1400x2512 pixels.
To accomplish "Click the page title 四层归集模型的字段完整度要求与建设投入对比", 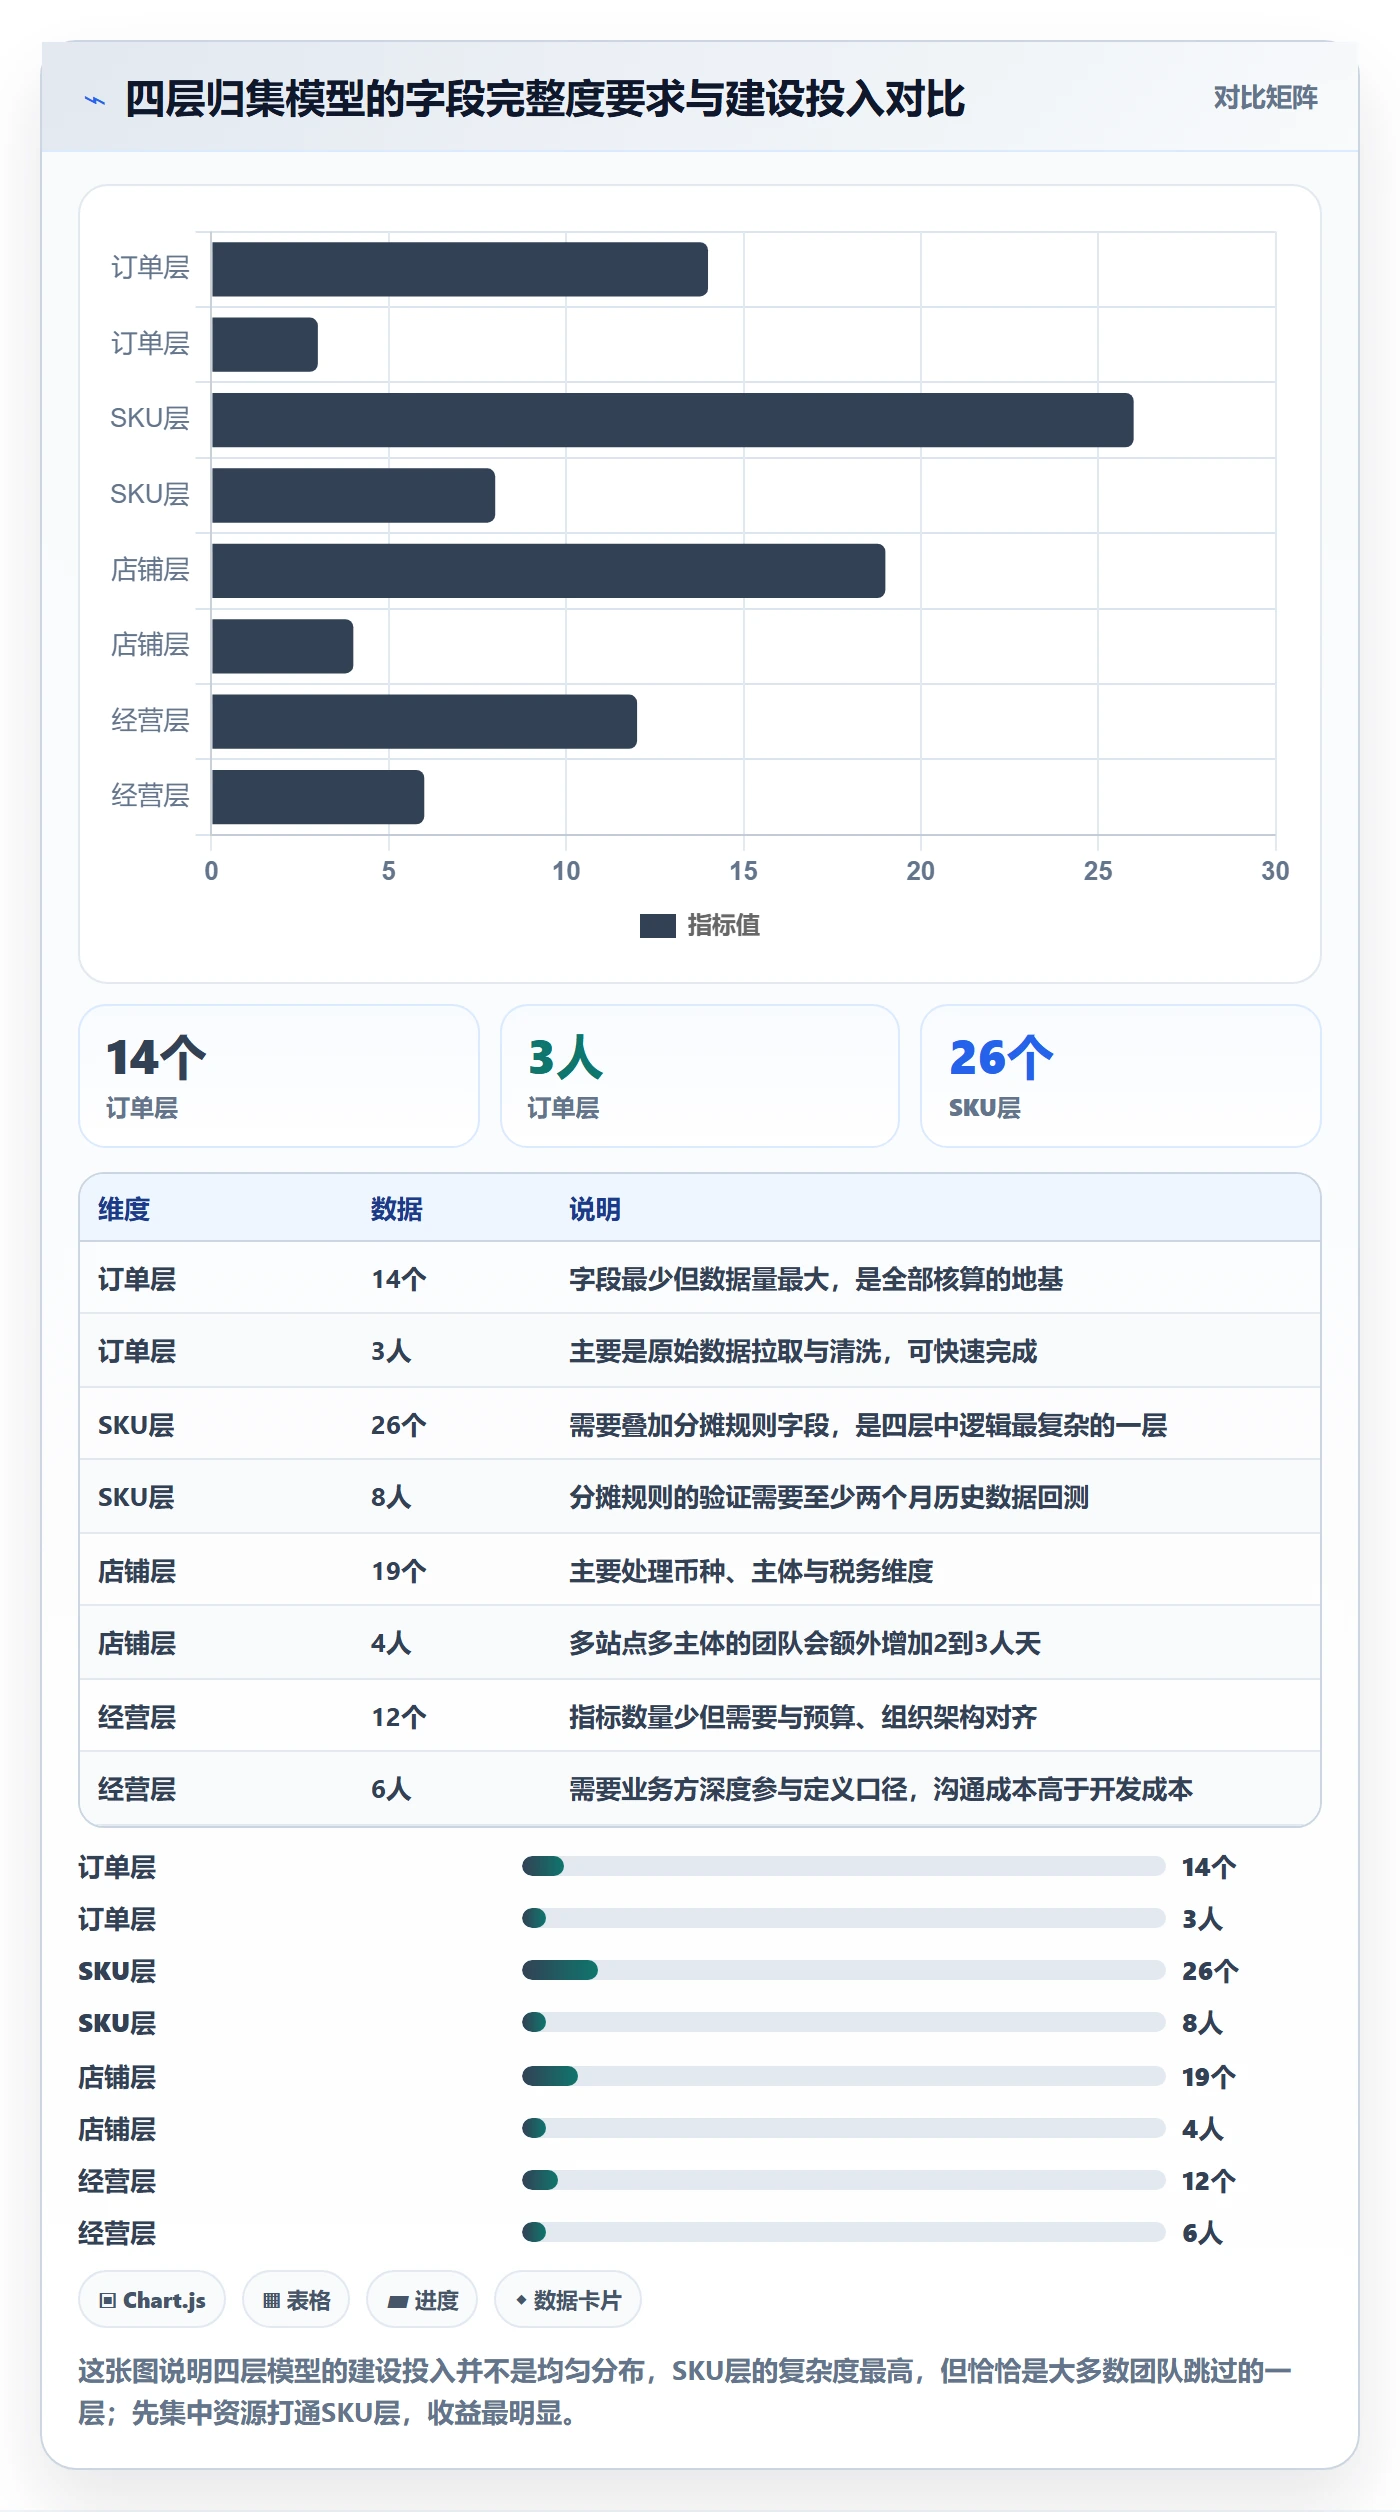I will pyautogui.click(x=545, y=99).
